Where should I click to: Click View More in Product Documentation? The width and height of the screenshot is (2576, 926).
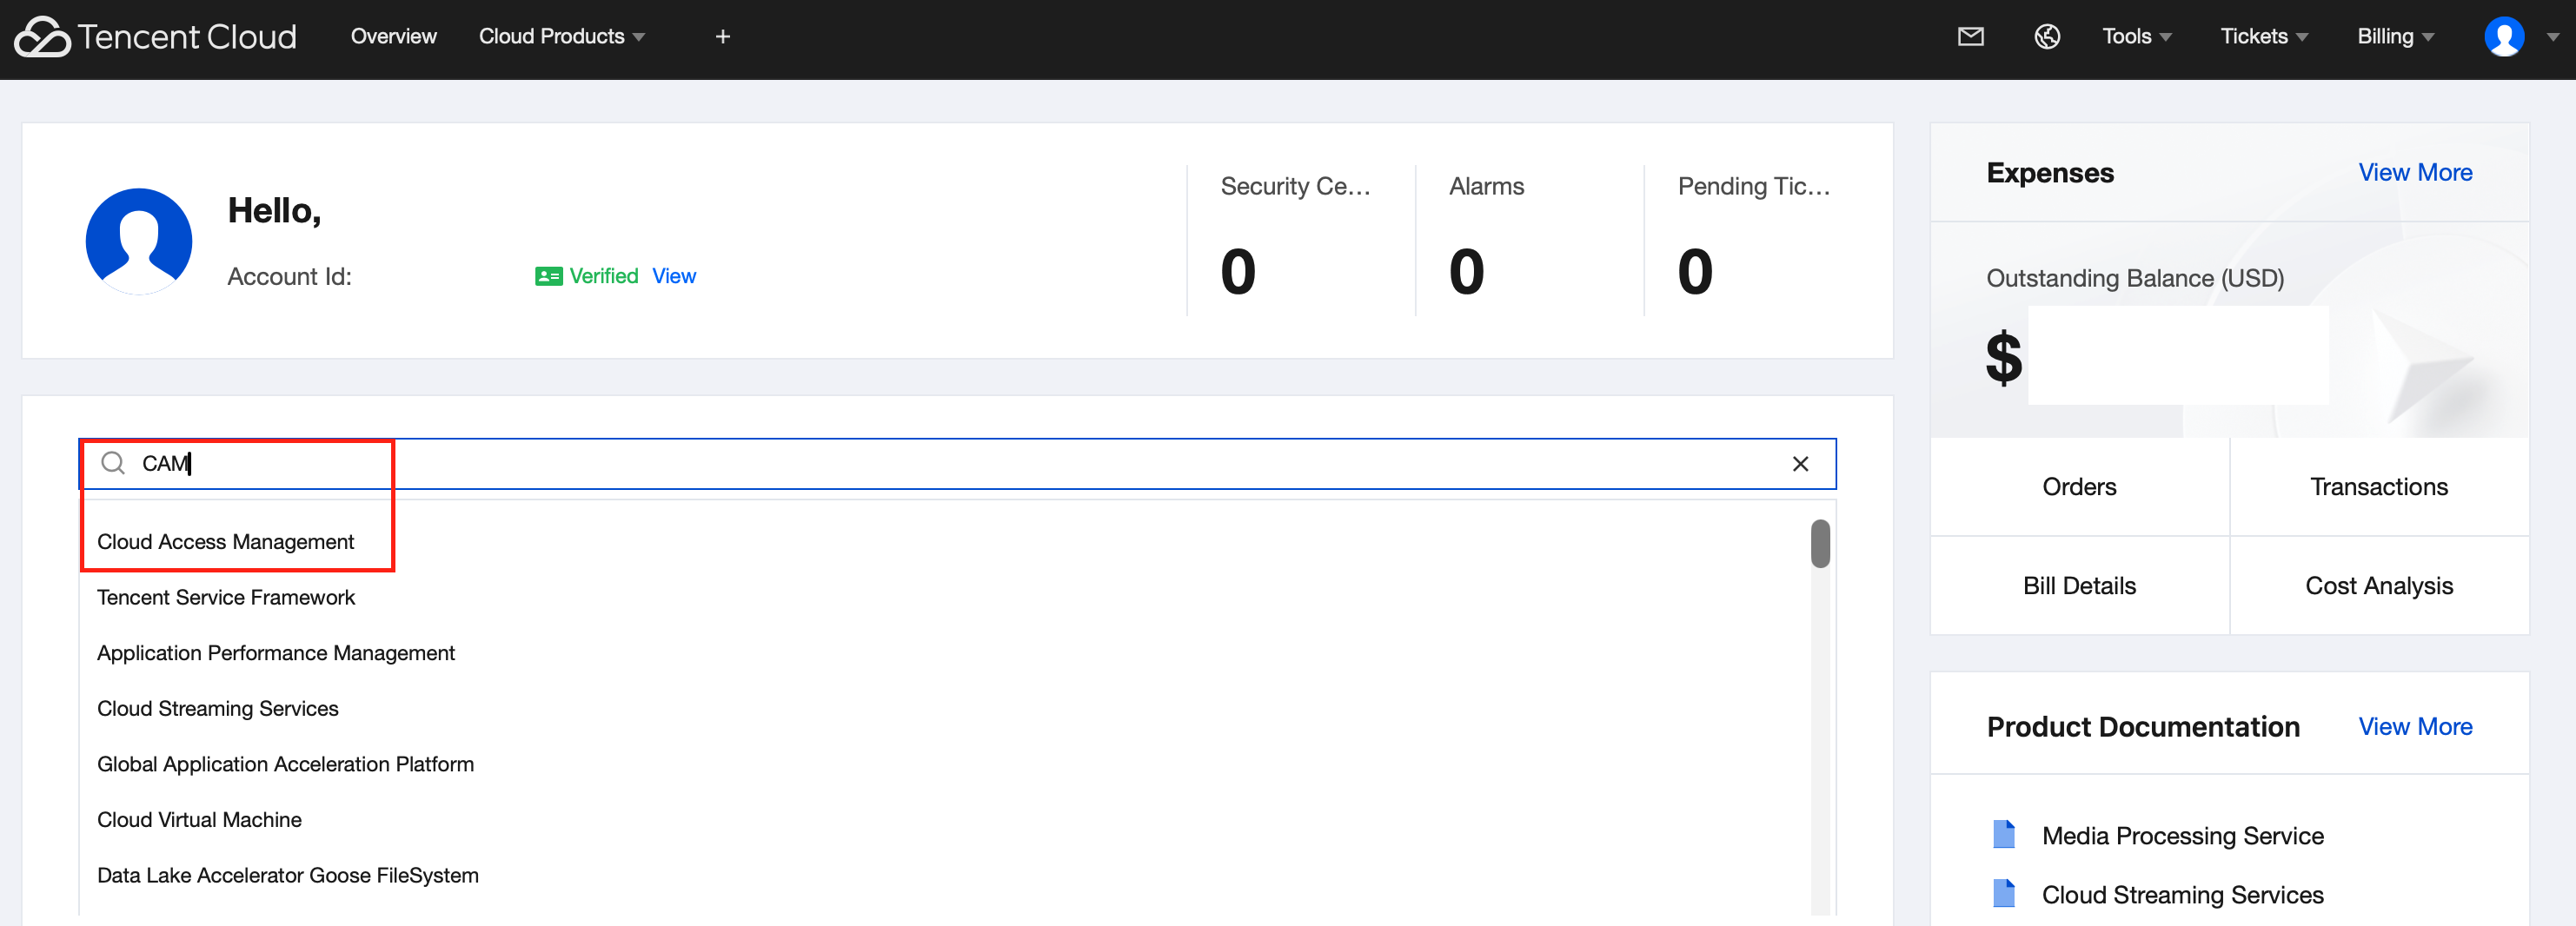click(x=2415, y=727)
